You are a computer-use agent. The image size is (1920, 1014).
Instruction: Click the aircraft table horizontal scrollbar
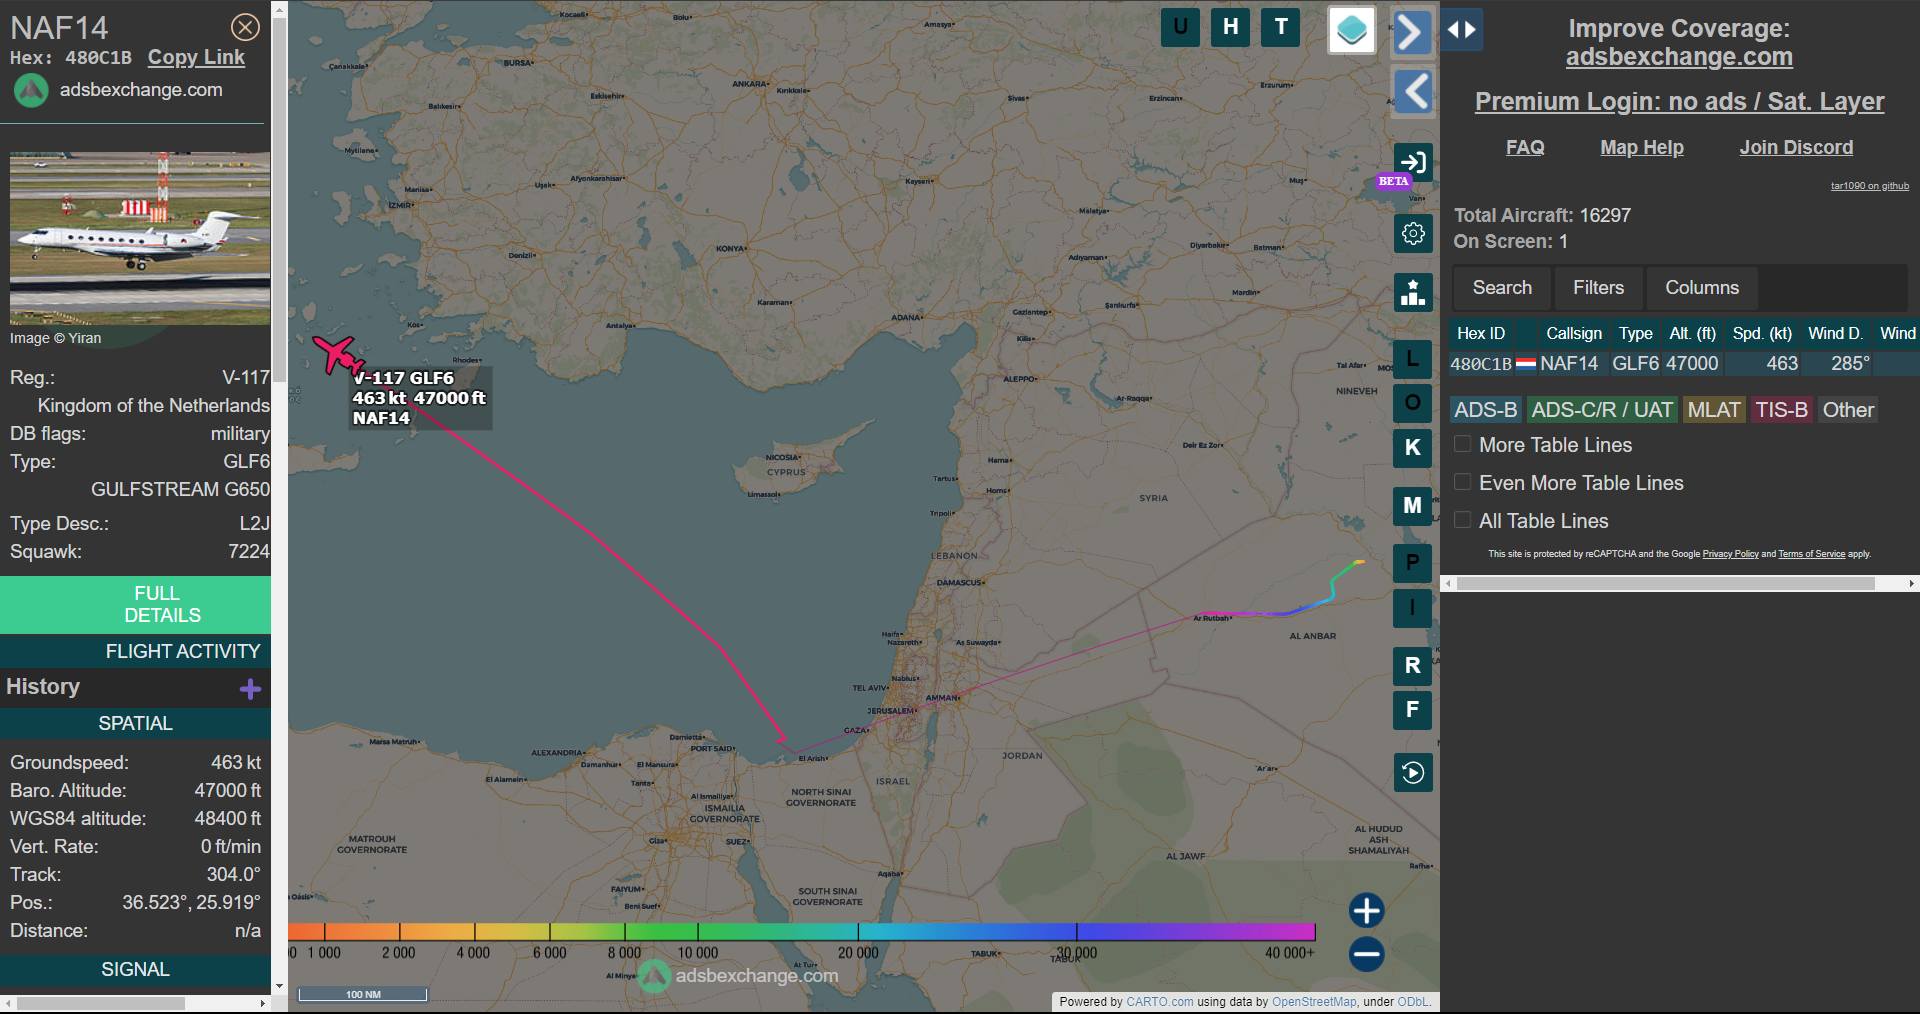click(x=1665, y=583)
